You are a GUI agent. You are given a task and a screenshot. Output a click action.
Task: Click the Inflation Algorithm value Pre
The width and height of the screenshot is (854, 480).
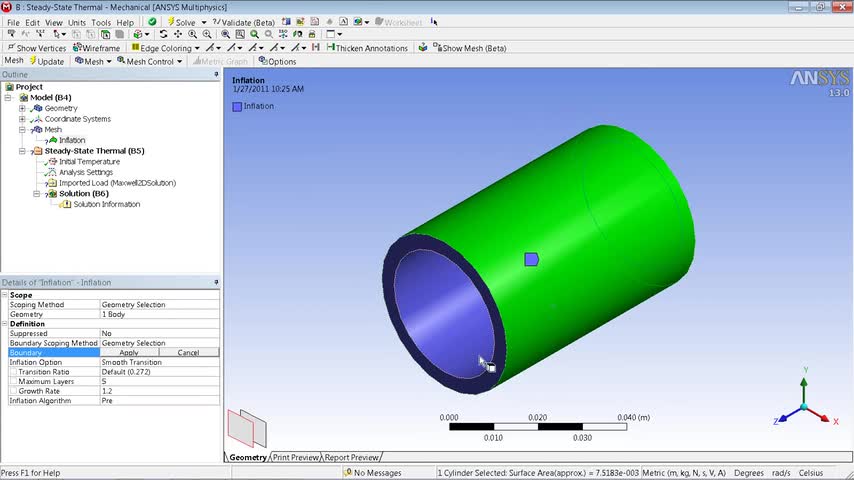[160, 400]
